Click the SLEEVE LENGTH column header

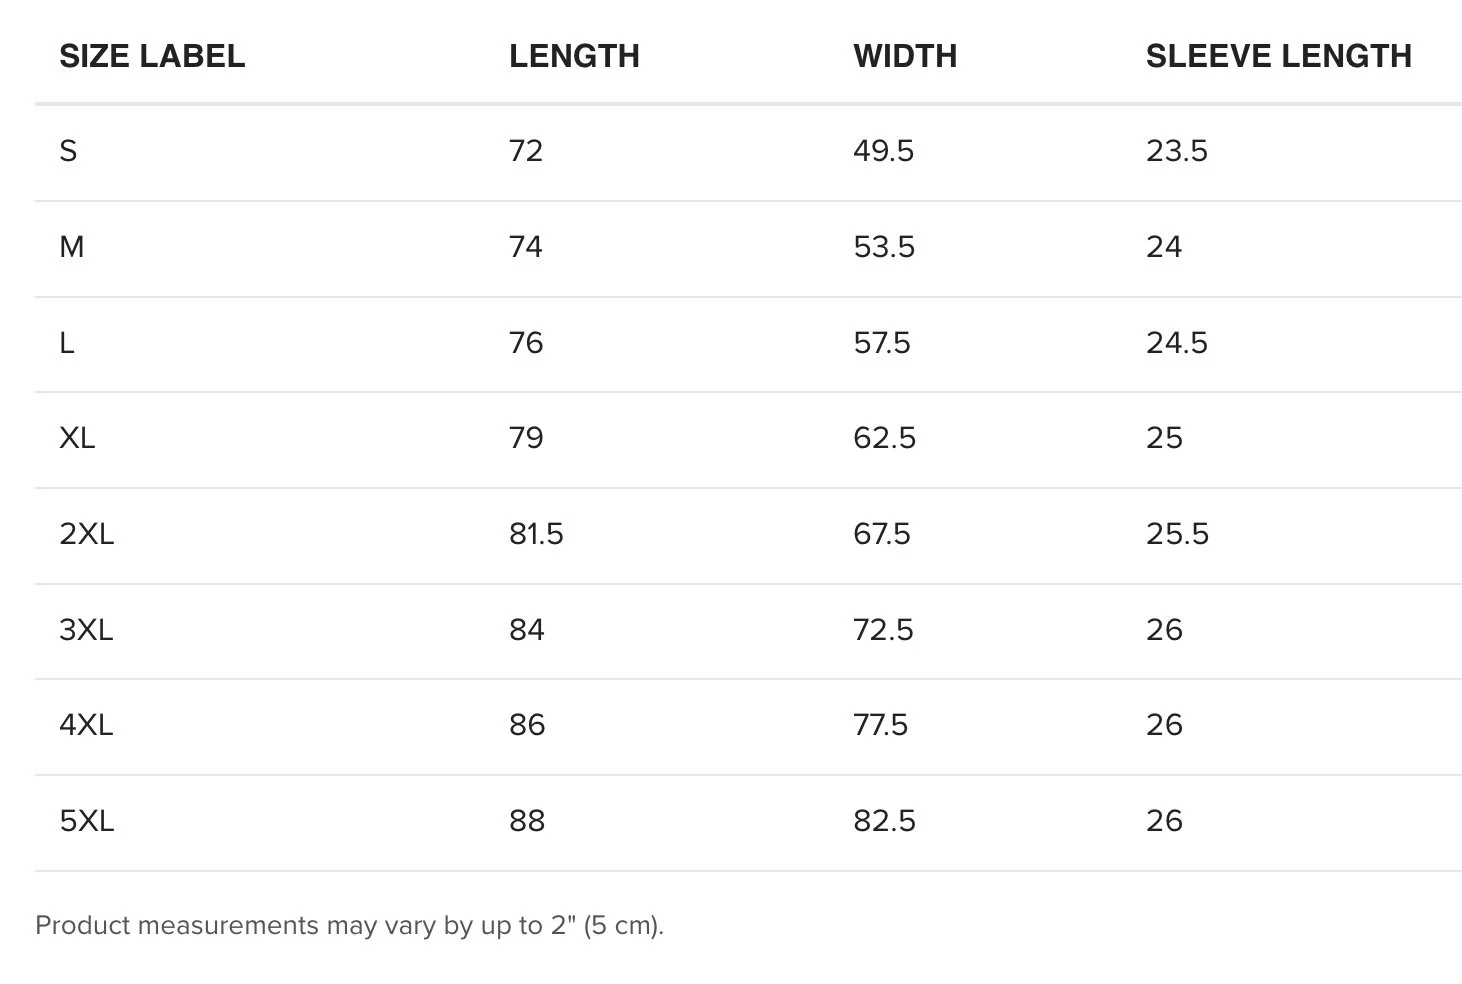pyautogui.click(x=1279, y=56)
